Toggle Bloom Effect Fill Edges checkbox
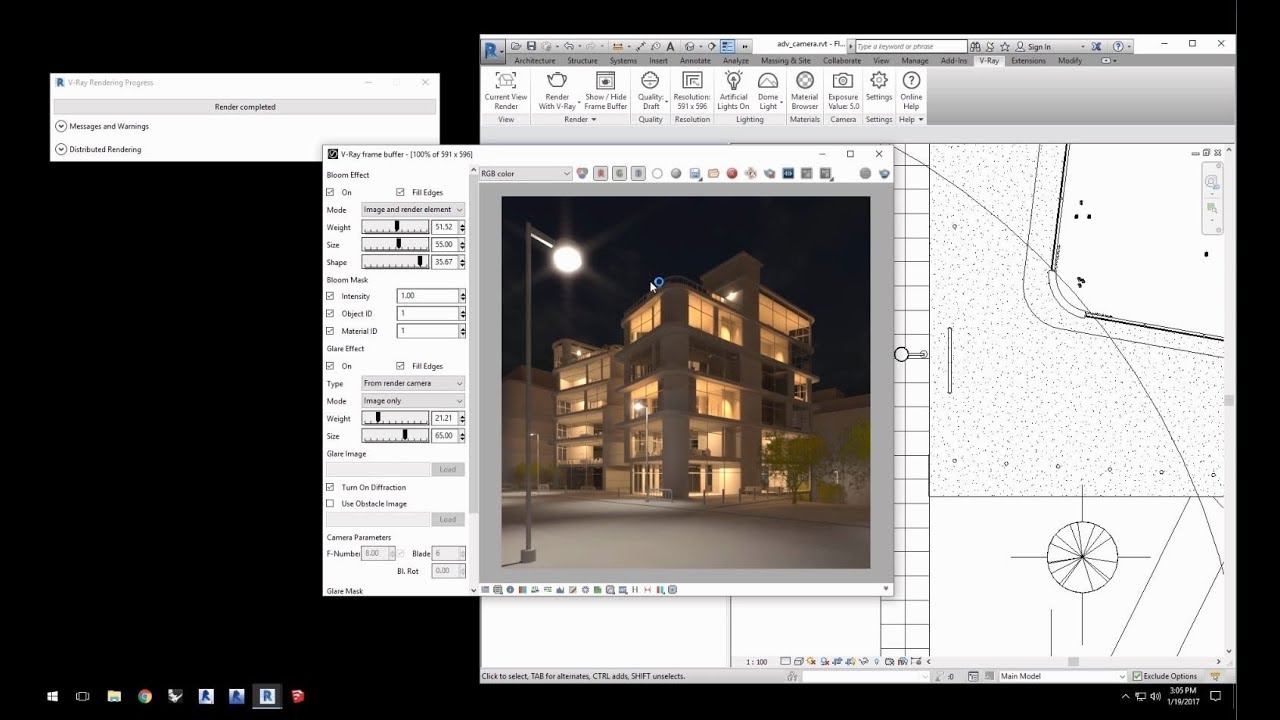1280x720 pixels. 400,192
